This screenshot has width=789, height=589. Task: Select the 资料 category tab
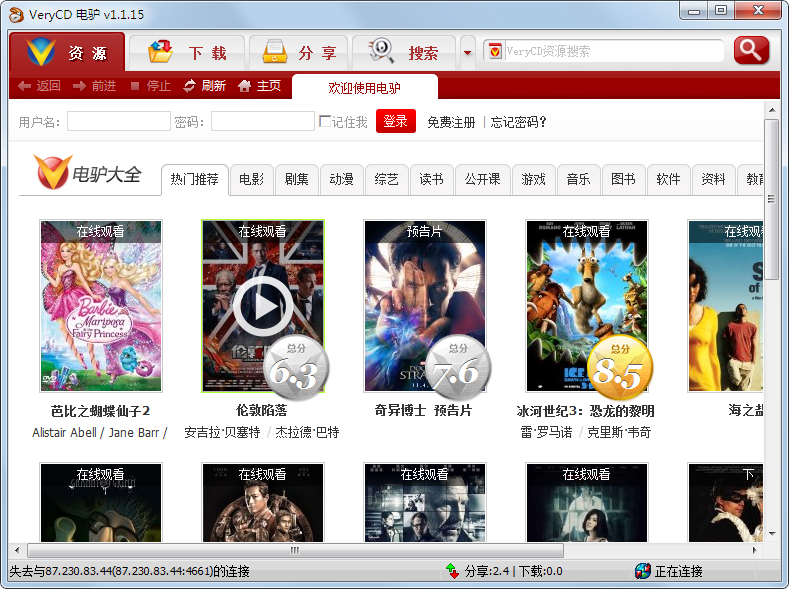(714, 180)
